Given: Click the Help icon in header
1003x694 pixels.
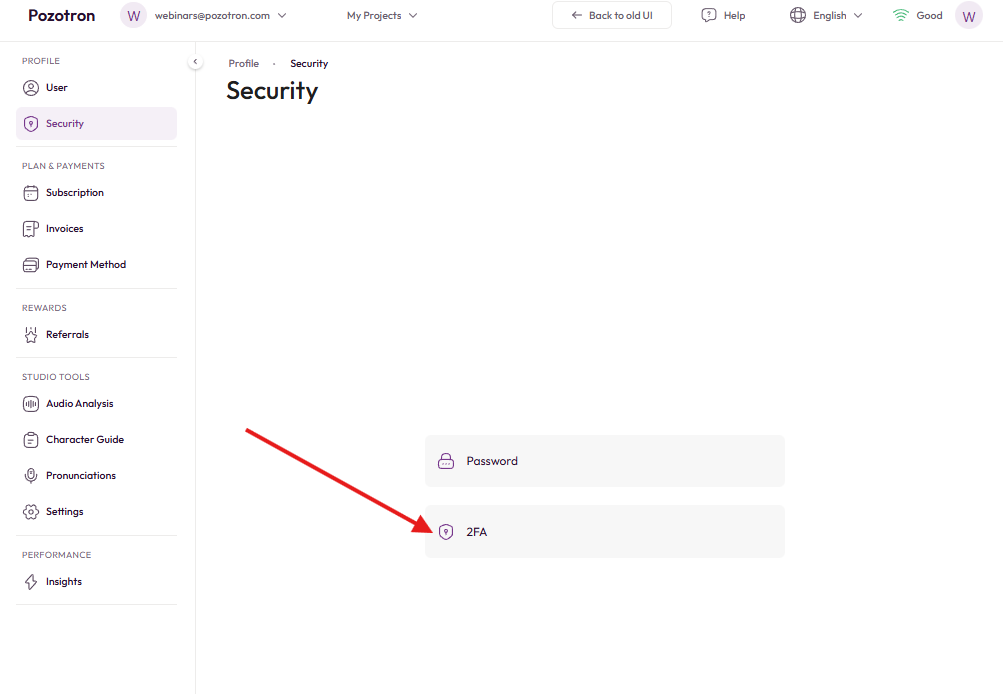Looking at the screenshot, I should pos(709,16).
